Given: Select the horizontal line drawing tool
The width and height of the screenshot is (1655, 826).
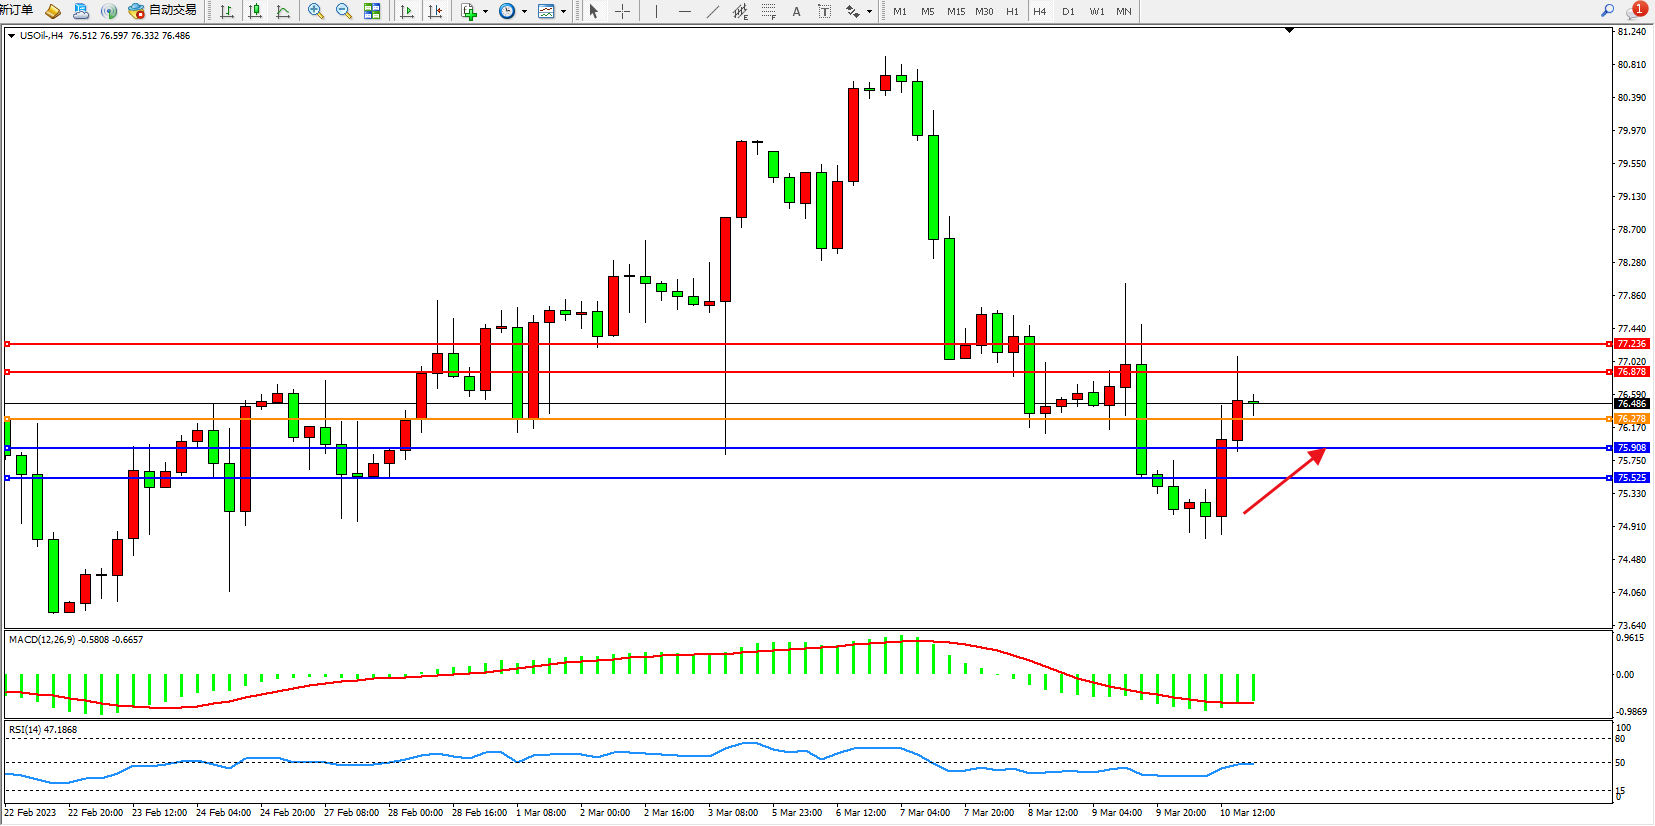Looking at the screenshot, I should (x=684, y=11).
